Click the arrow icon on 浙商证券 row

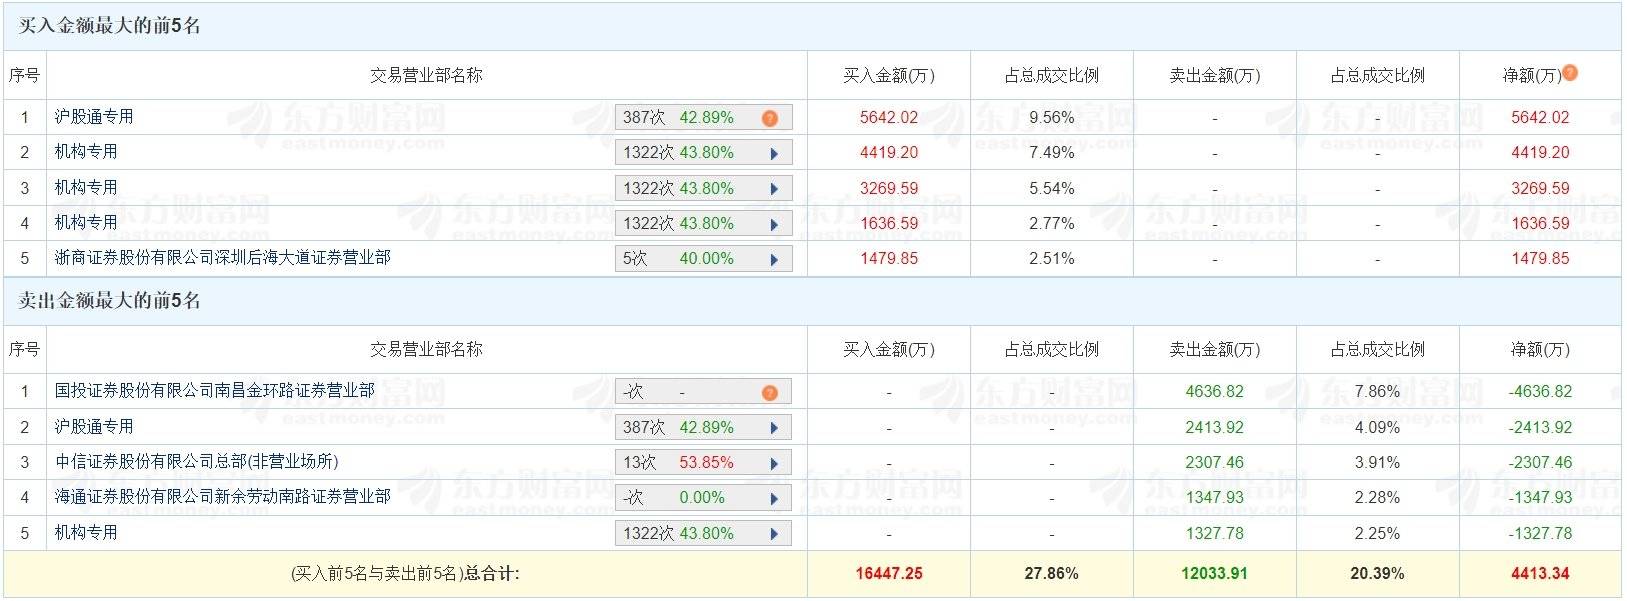click(774, 258)
